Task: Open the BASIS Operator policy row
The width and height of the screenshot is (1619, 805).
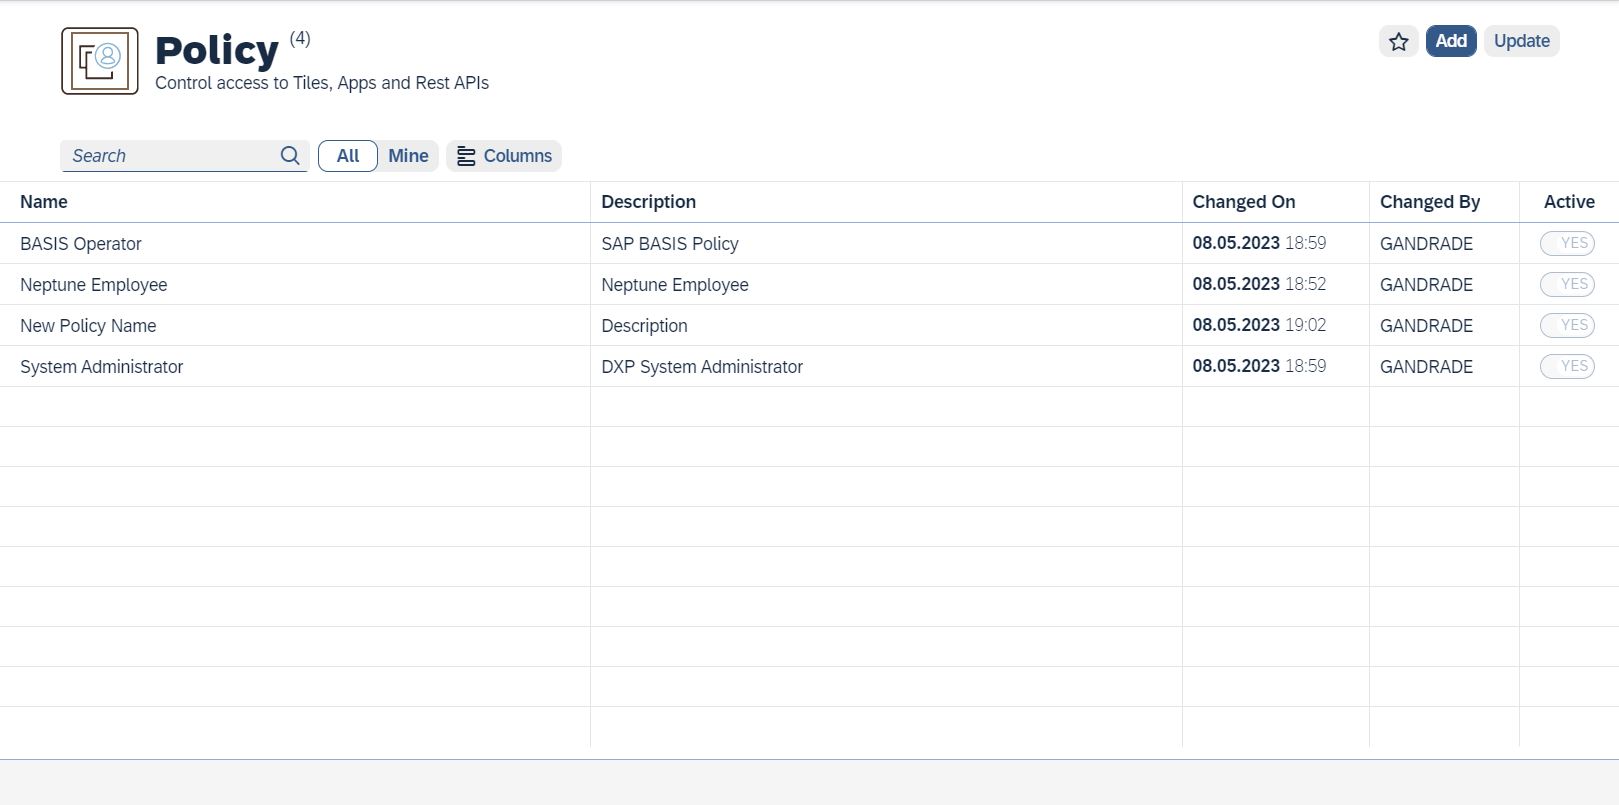Action: pyautogui.click(x=81, y=244)
